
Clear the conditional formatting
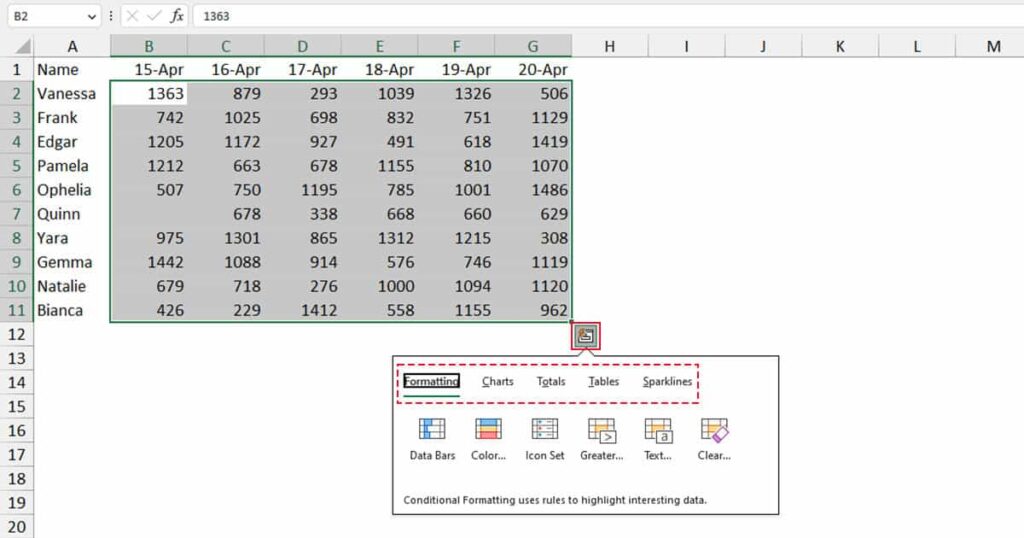pos(714,439)
